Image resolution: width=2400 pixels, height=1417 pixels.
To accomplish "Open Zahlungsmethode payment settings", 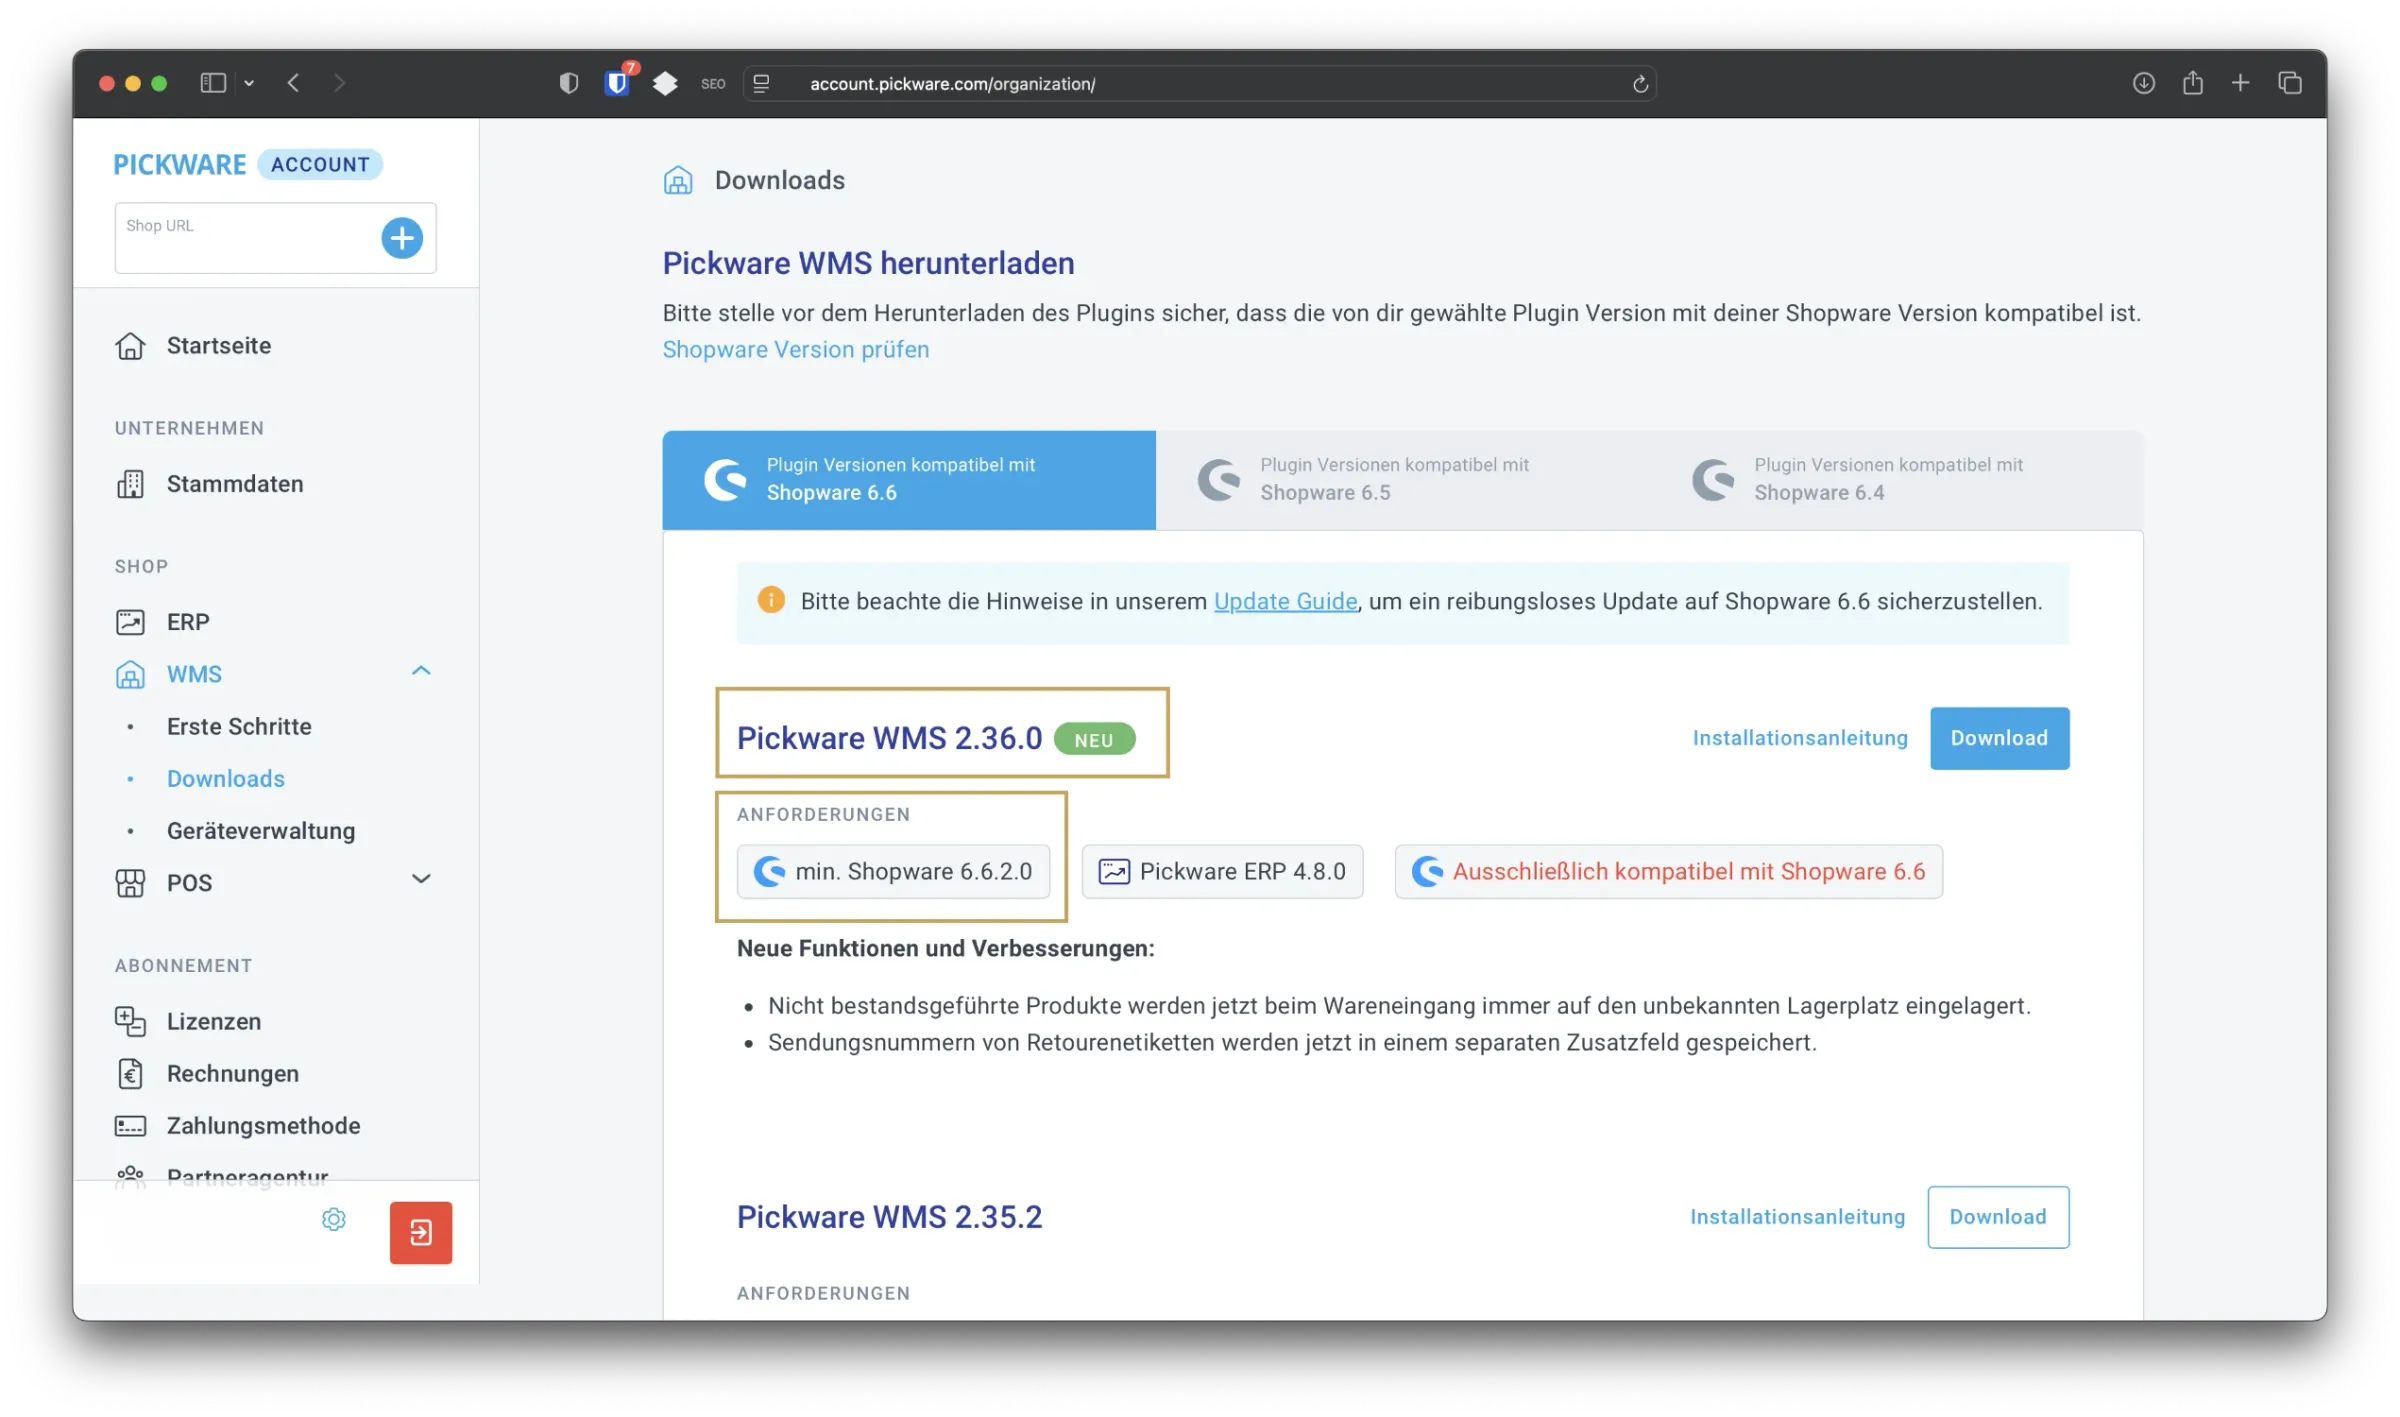I will tap(263, 1125).
